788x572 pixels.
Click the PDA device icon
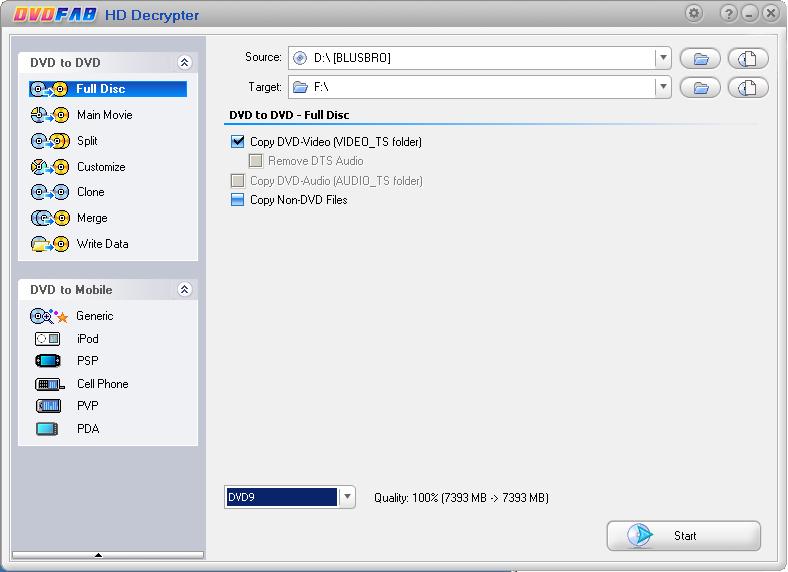click(47, 429)
